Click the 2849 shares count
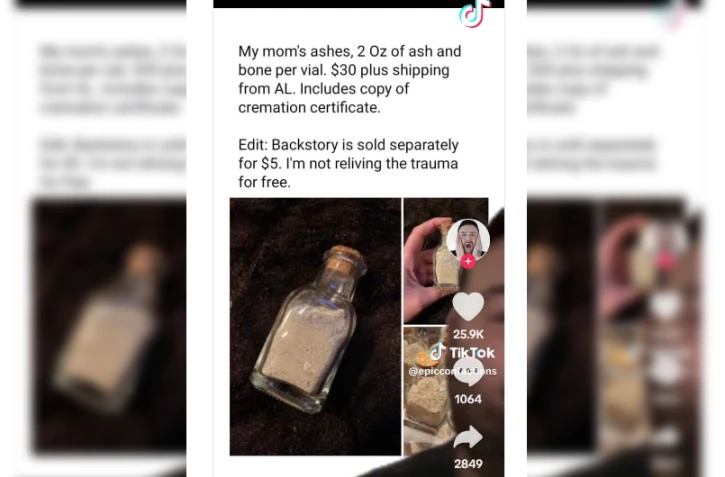This screenshot has width=725, height=477. click(468, 464)
